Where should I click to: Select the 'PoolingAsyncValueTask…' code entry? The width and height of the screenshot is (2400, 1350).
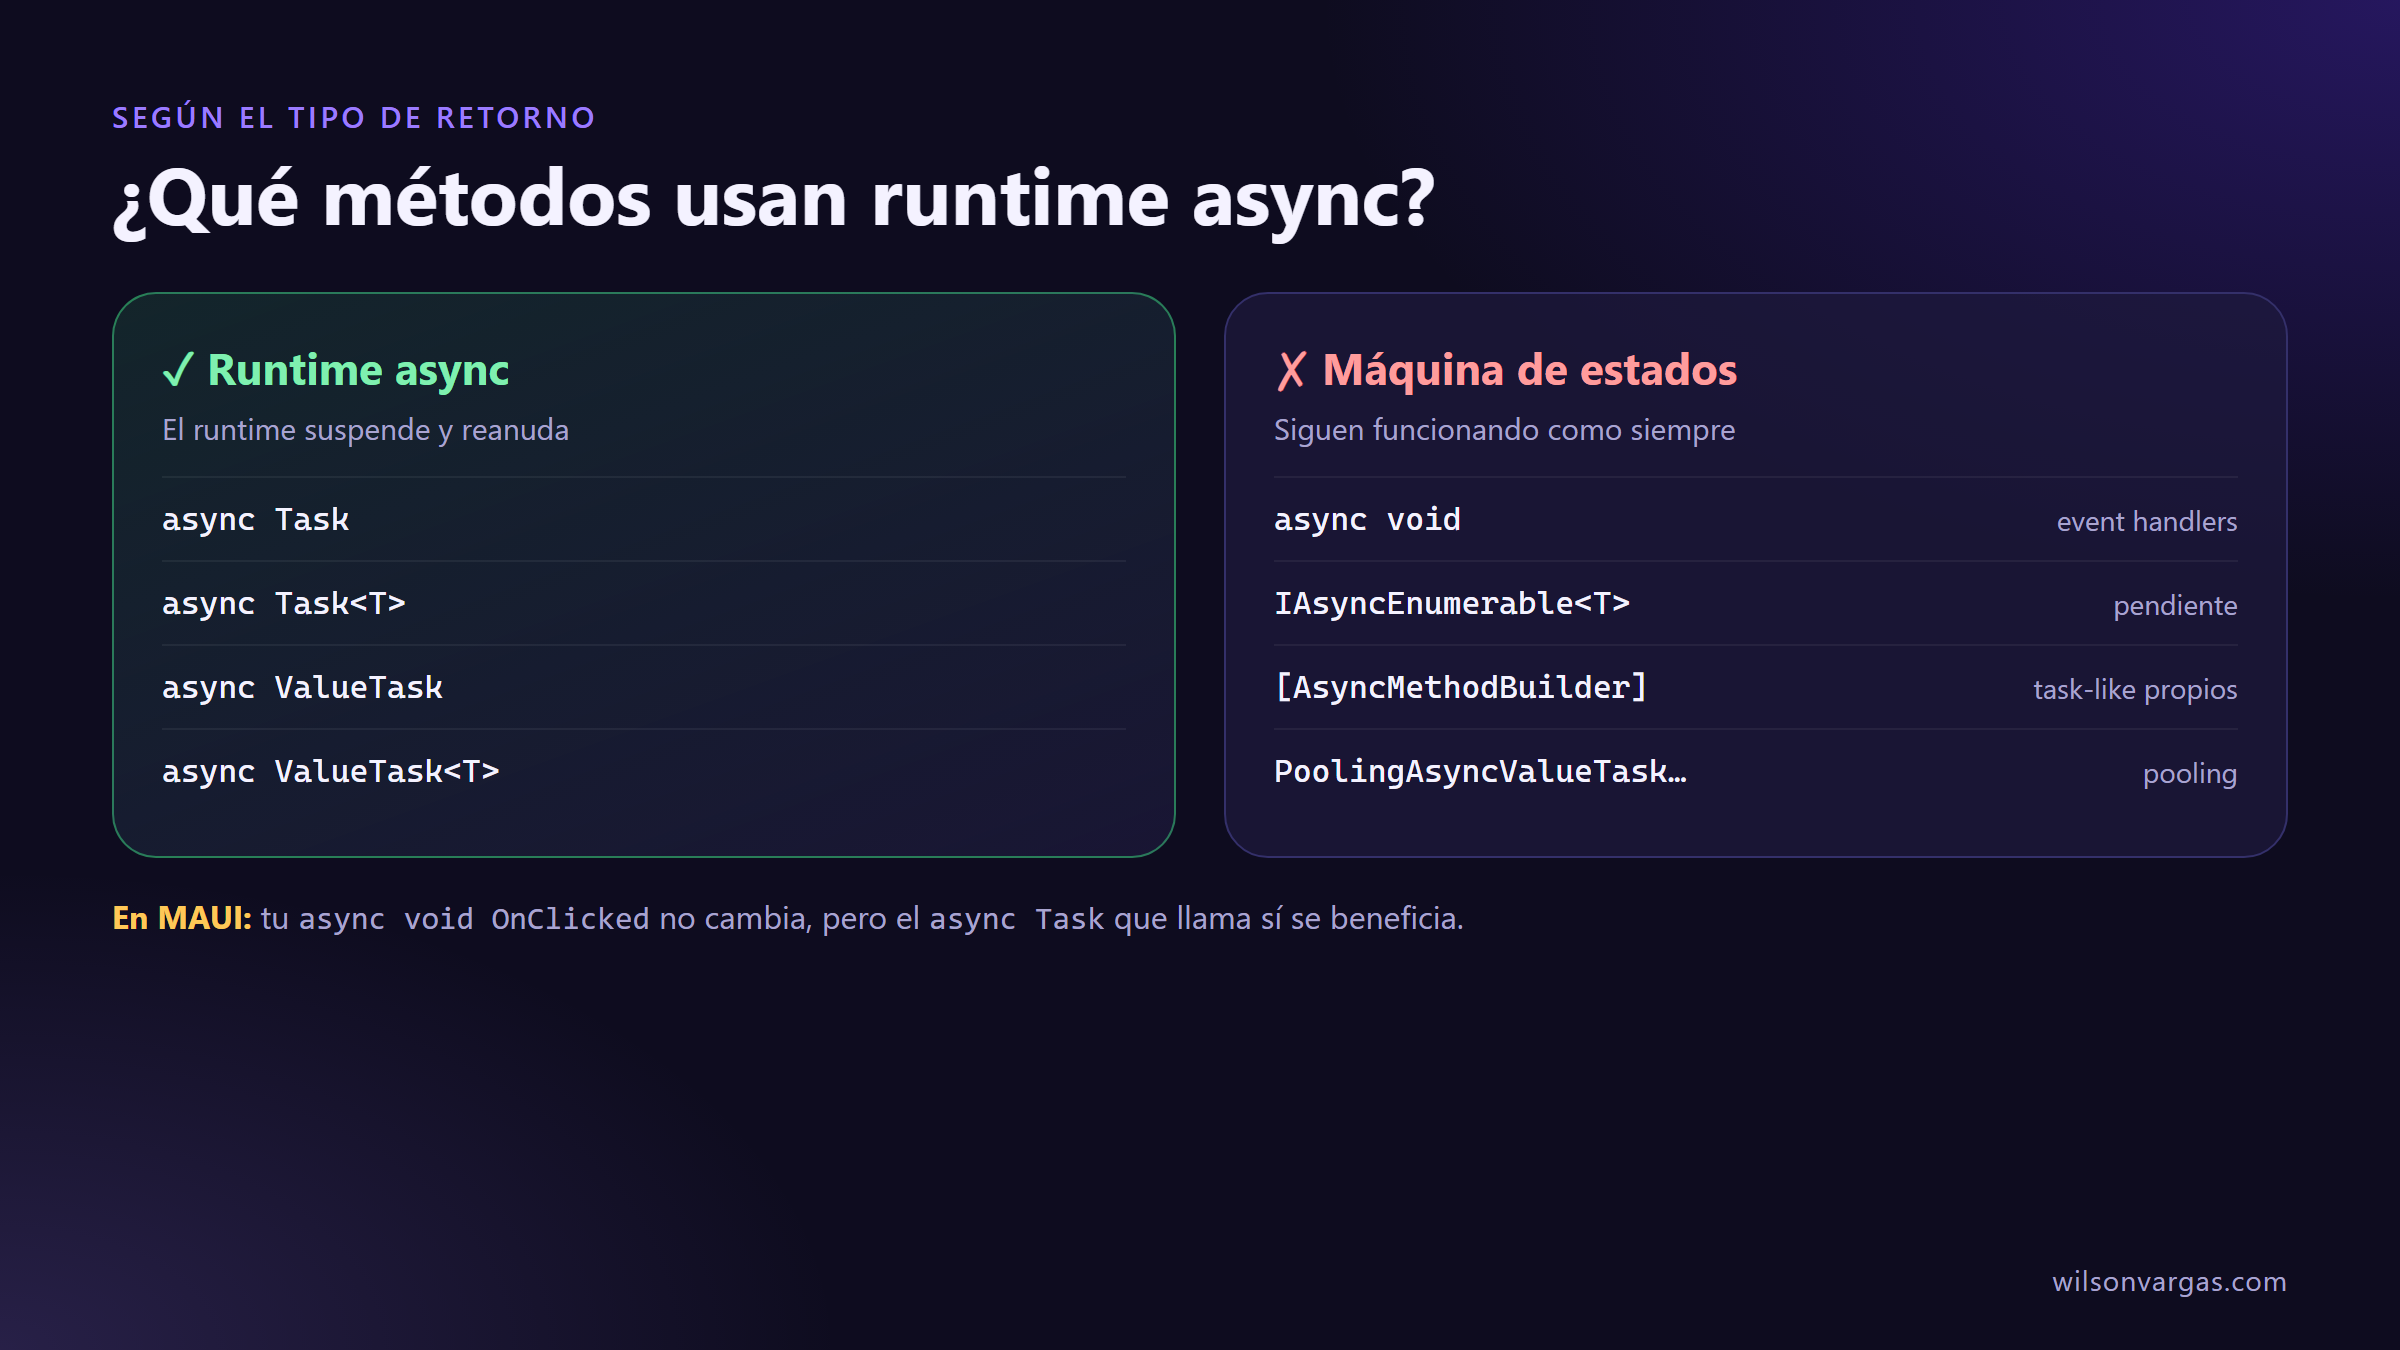(1480, 772)
